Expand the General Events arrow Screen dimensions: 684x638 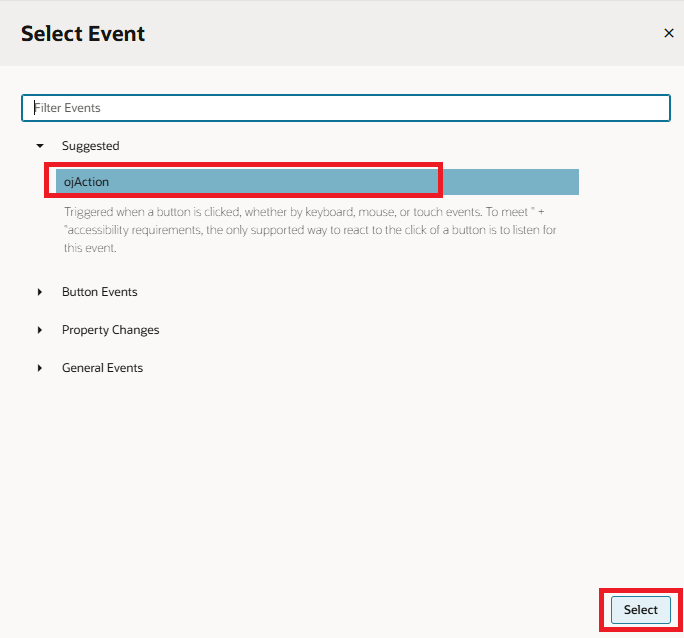tap(40, 368)
